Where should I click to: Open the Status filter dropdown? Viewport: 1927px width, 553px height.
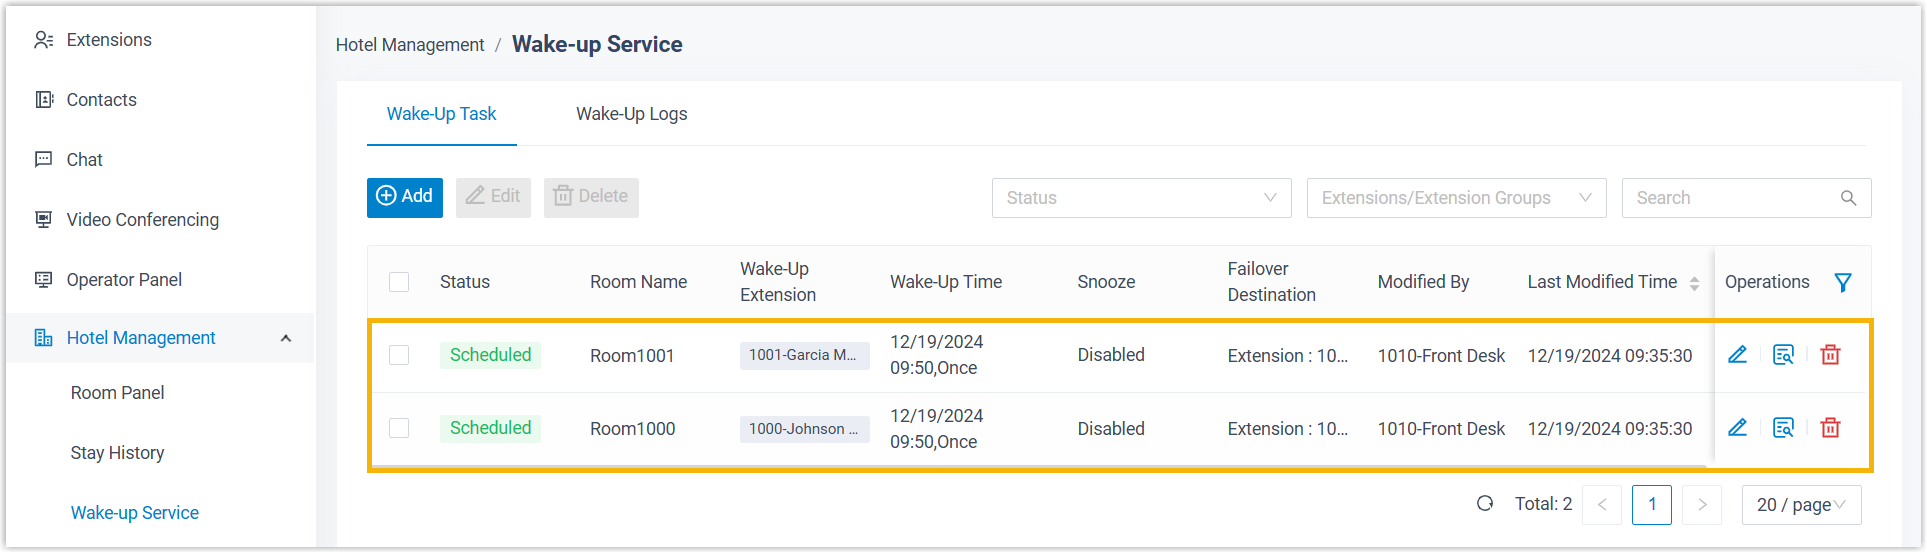pos(1141,198)
